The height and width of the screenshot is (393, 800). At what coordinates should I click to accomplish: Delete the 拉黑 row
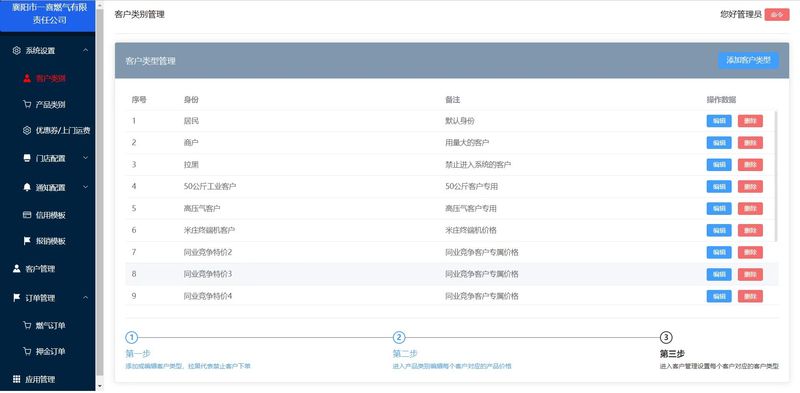click(x=750, y=165)
